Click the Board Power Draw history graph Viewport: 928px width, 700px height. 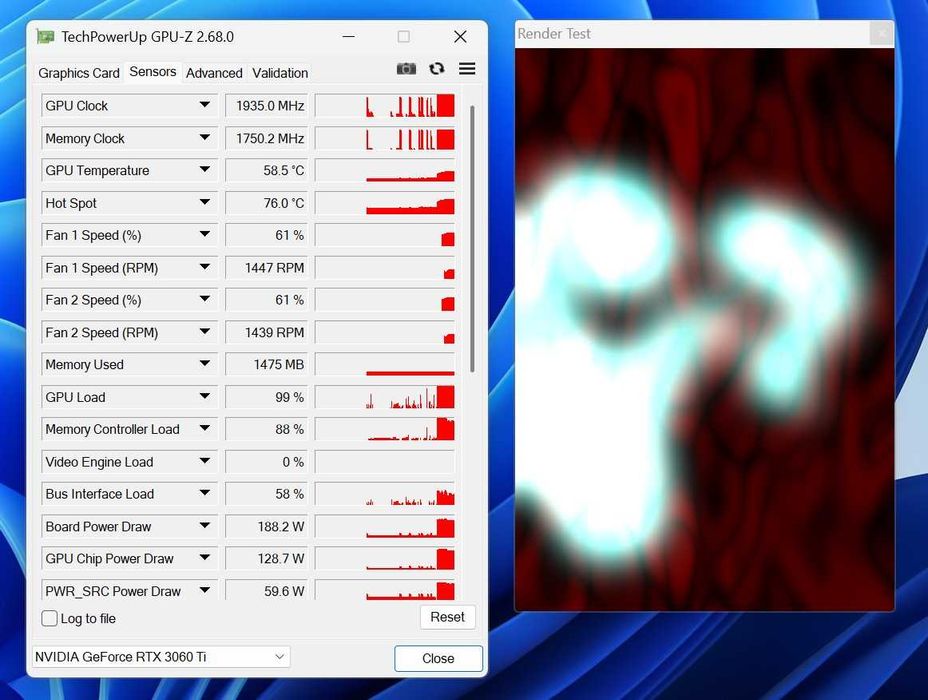tap(385, 527)
